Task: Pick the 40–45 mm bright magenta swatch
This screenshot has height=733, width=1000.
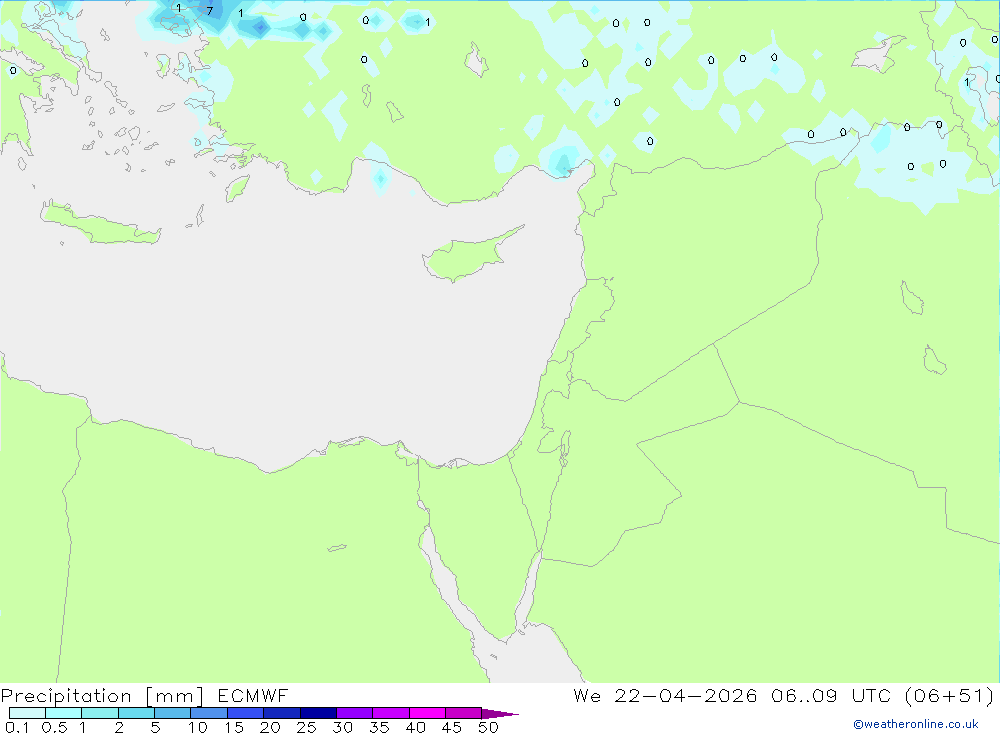Action: click(x=427, y=713)
